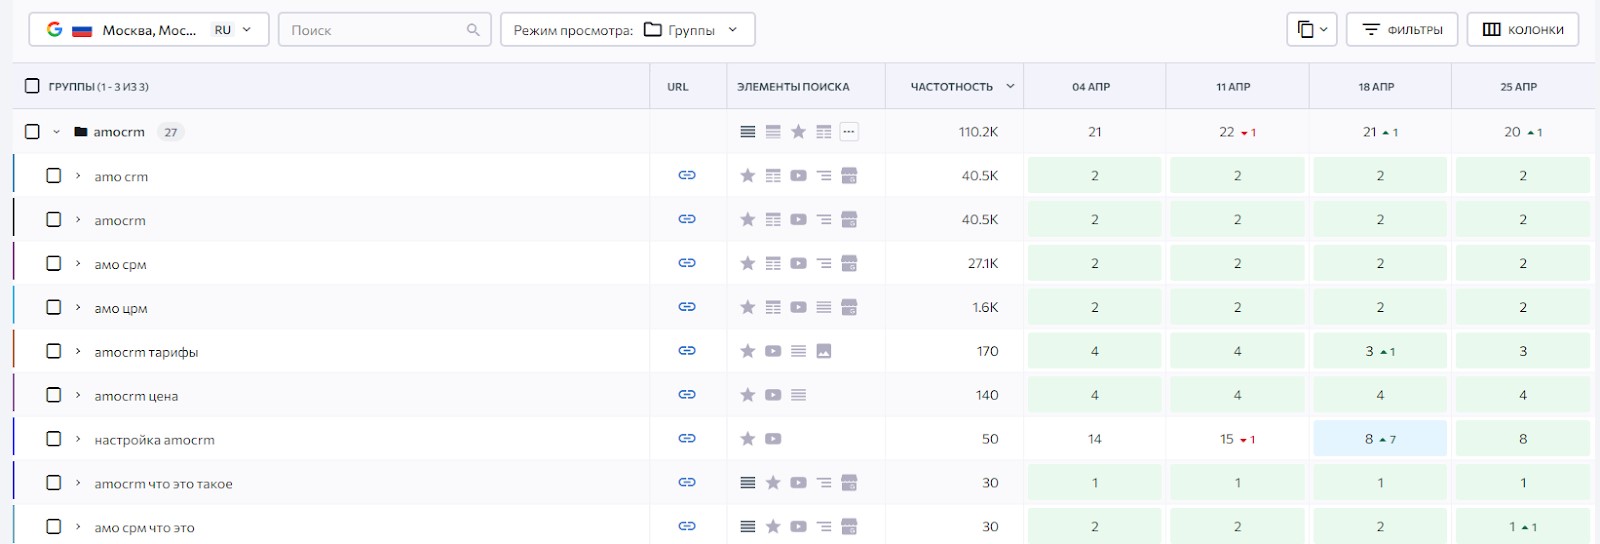Focus the Поиск search field
The height and width of the screenshot is (544, 1600).
tap(385, 30)
